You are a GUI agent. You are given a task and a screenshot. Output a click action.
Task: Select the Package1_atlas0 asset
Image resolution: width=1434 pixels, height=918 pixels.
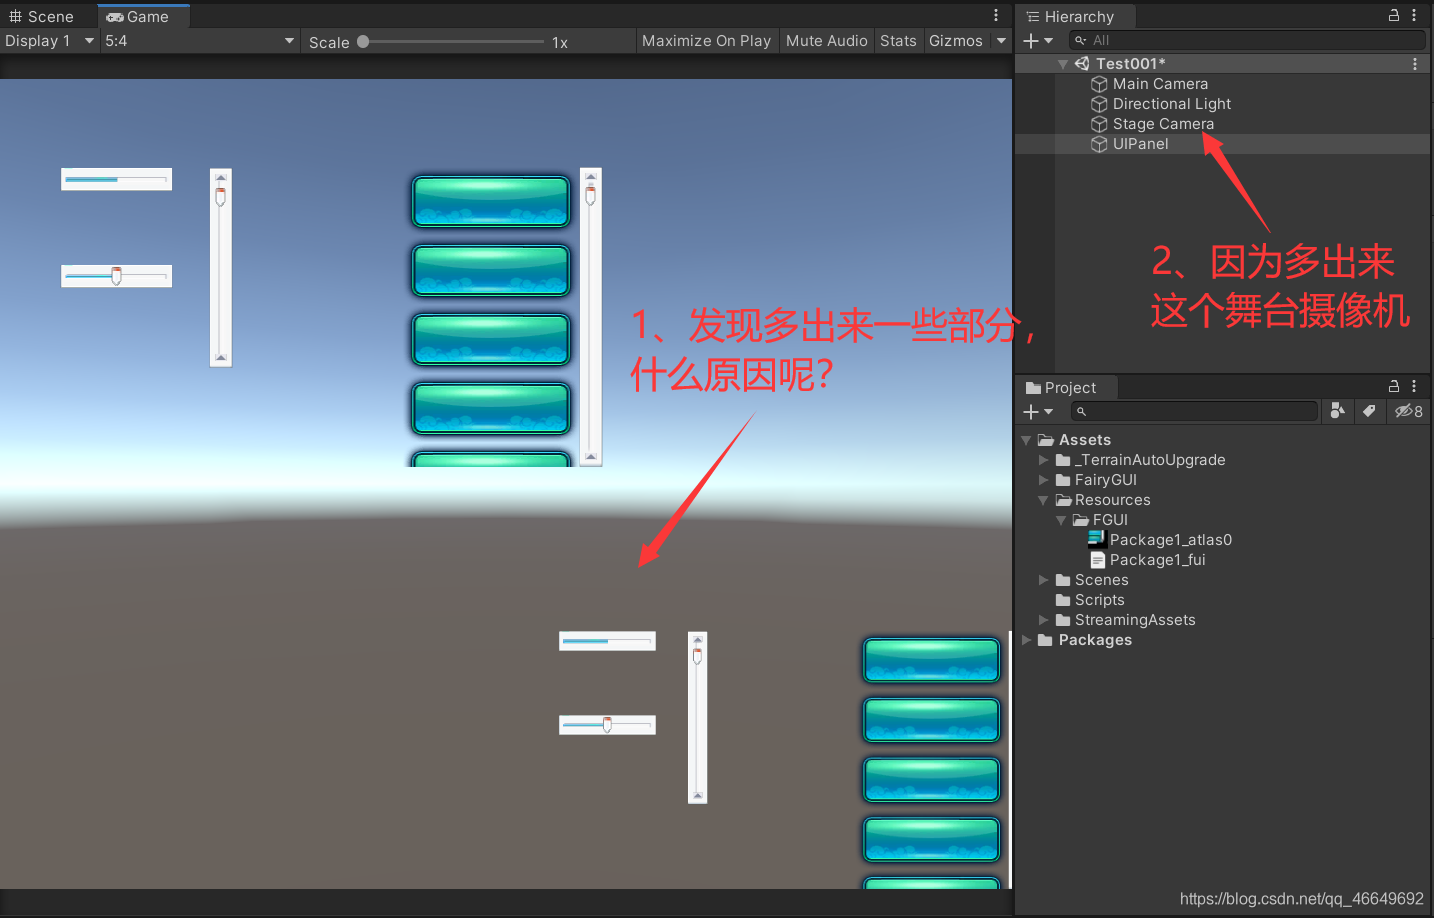coord(1171,539)
